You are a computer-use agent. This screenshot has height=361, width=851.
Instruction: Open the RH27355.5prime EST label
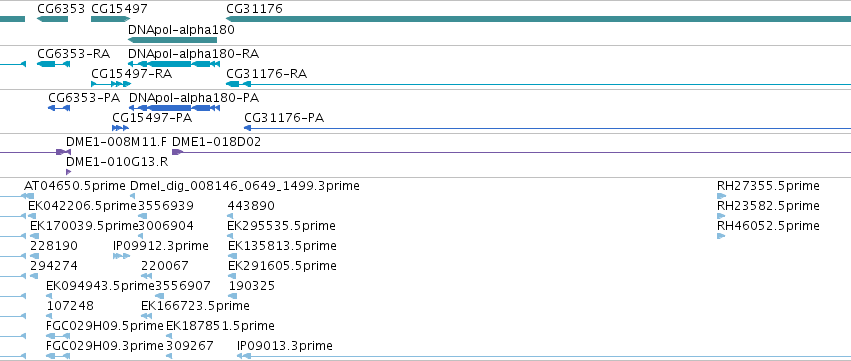click(x=768, y=186)
